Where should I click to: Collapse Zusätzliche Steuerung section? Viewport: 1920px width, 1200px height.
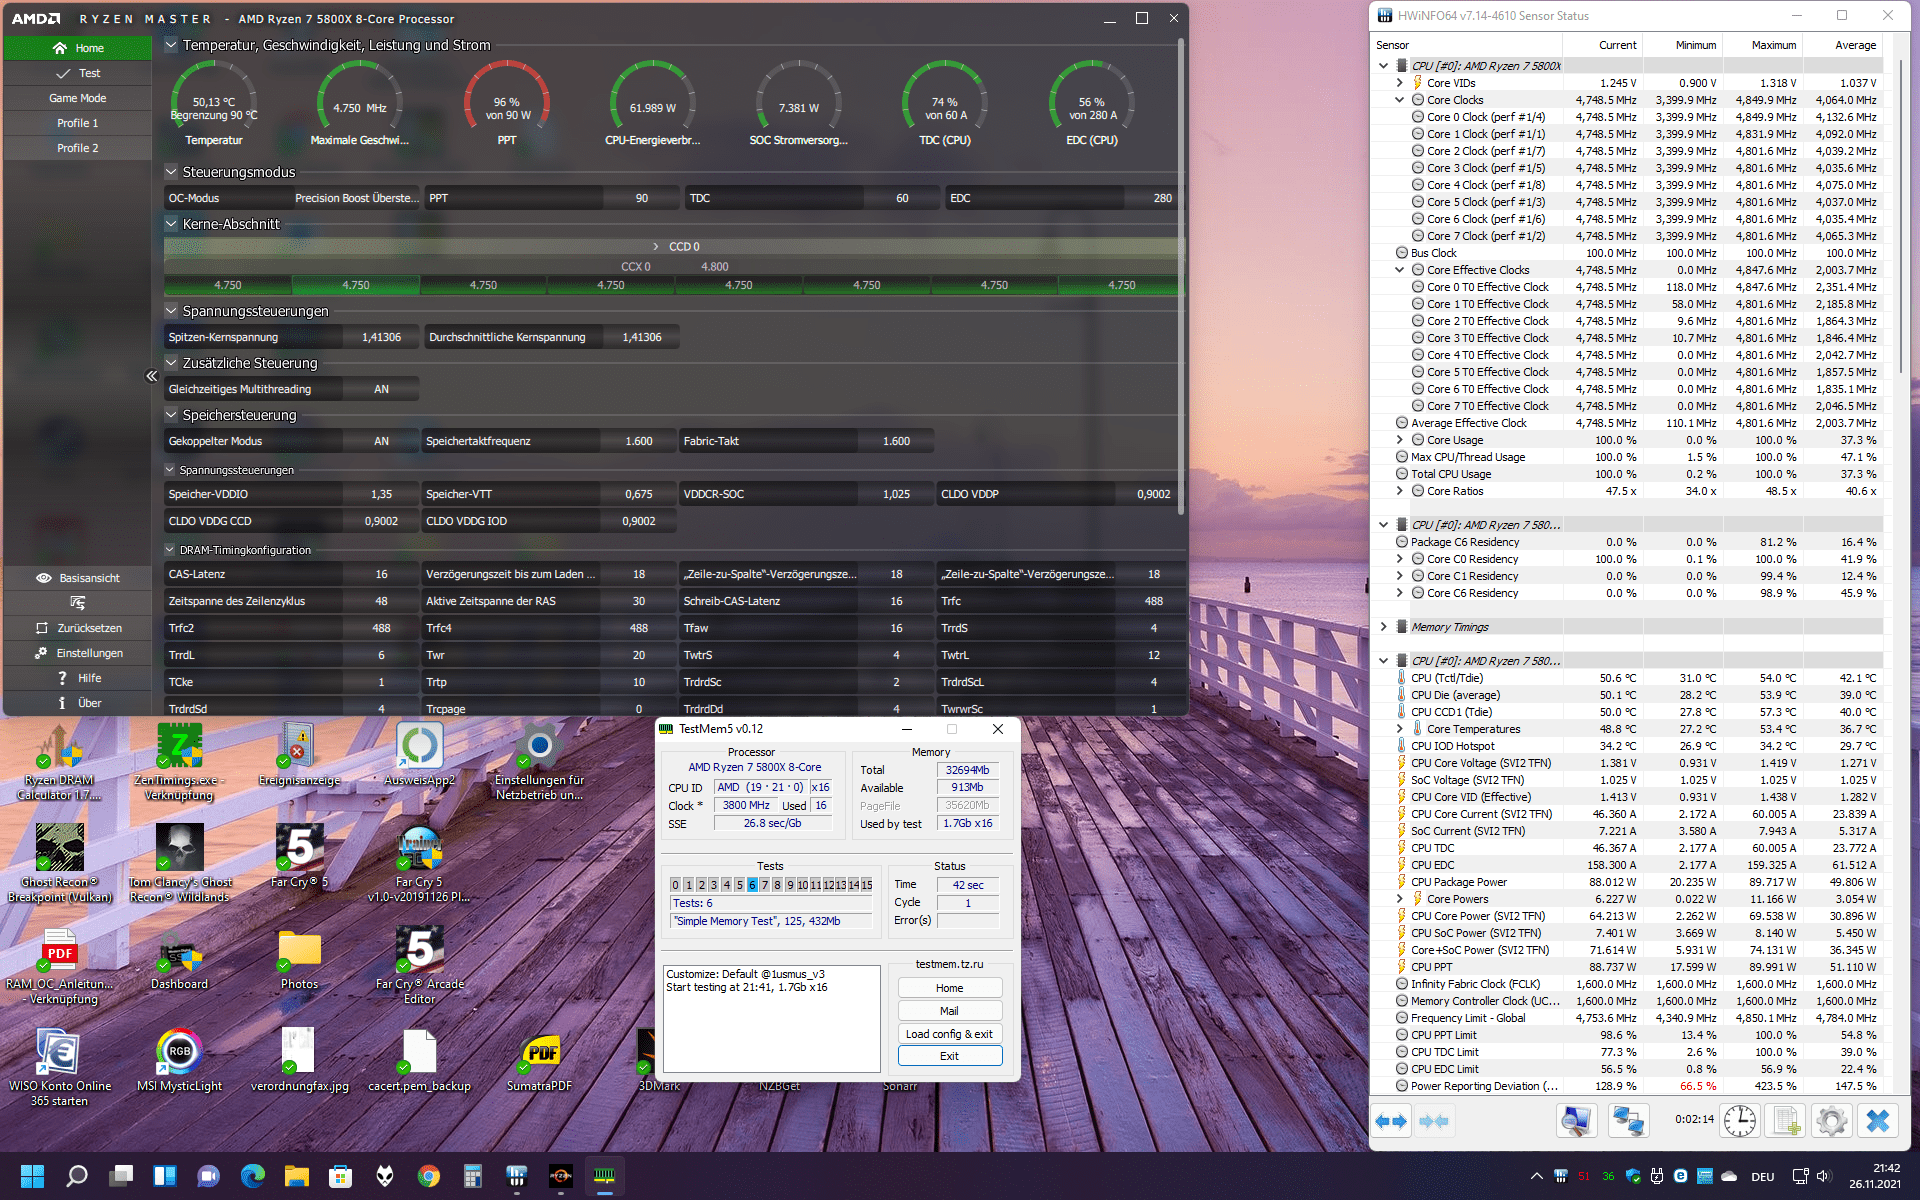pyautogui.click(x=171, y=363)
